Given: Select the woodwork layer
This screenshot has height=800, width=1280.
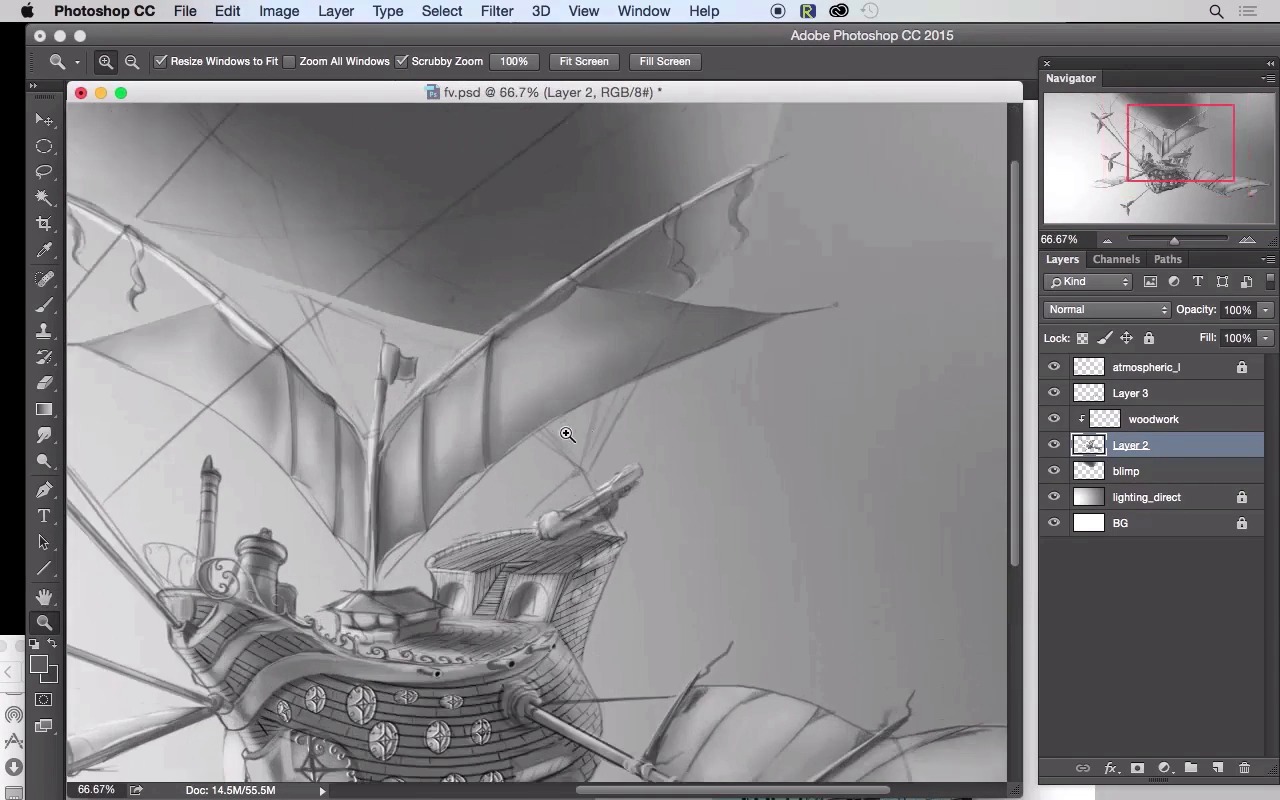Looking at the screenshot, I should 1153,419.
